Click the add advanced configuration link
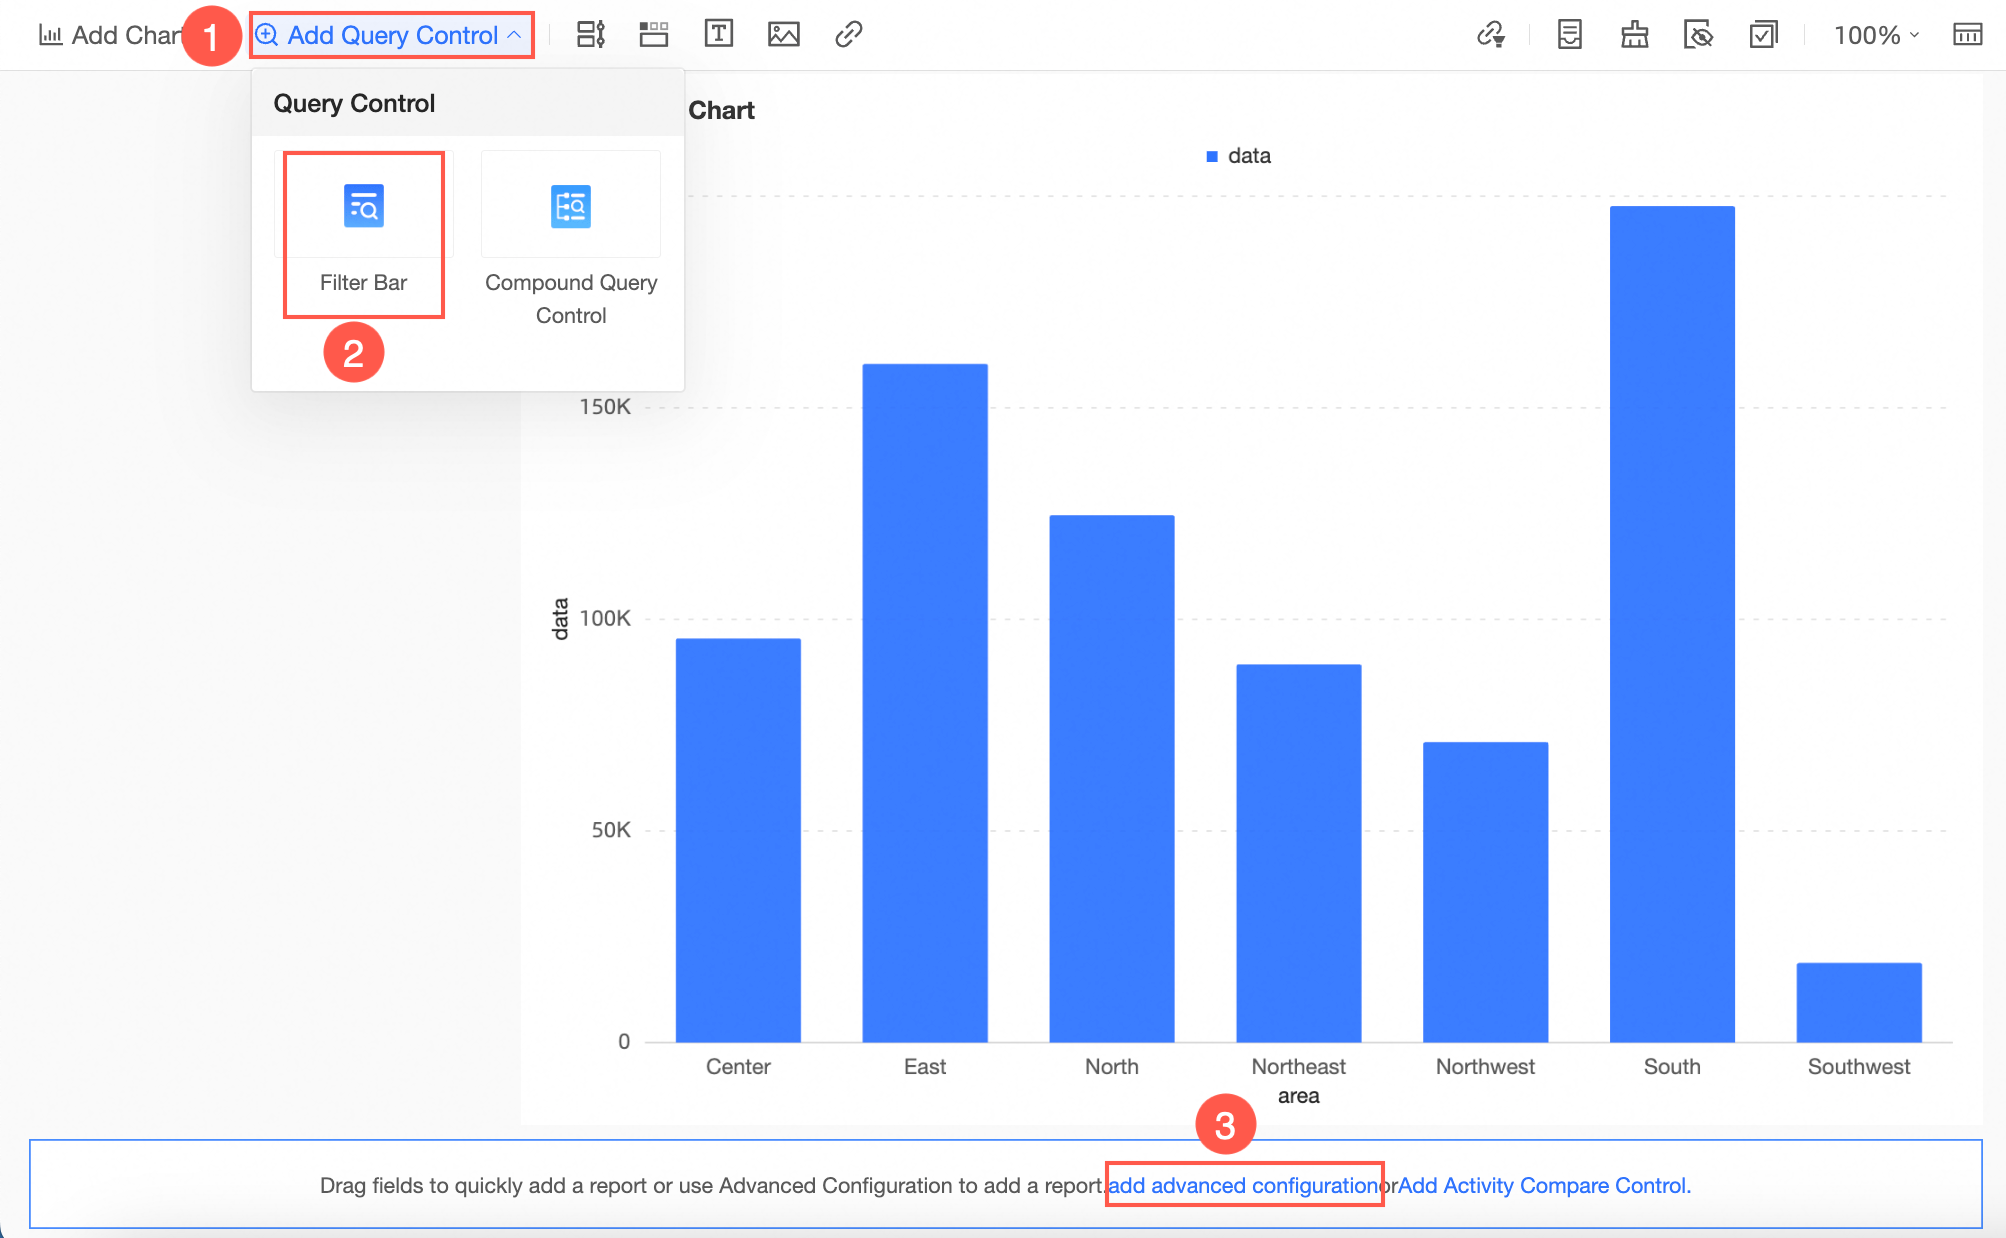 click(x=1243, y=1185)
